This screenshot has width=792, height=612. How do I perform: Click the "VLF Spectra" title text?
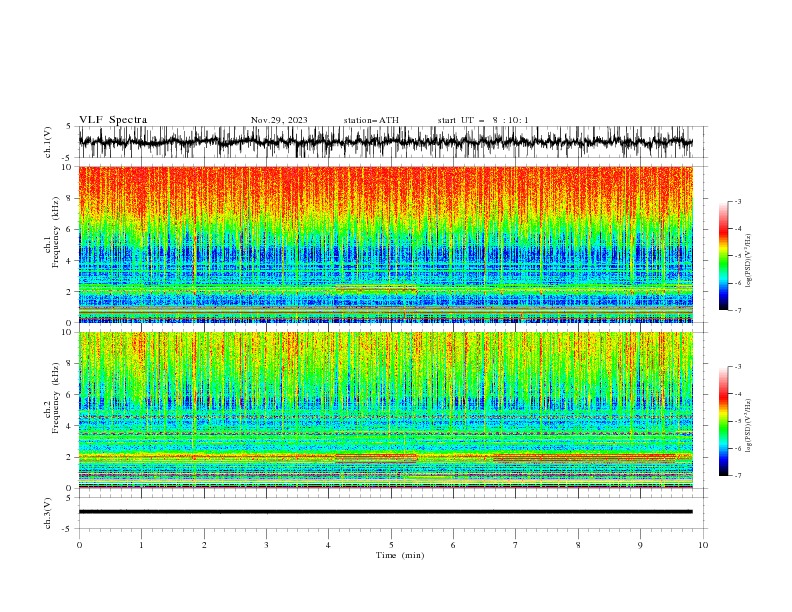113,120
